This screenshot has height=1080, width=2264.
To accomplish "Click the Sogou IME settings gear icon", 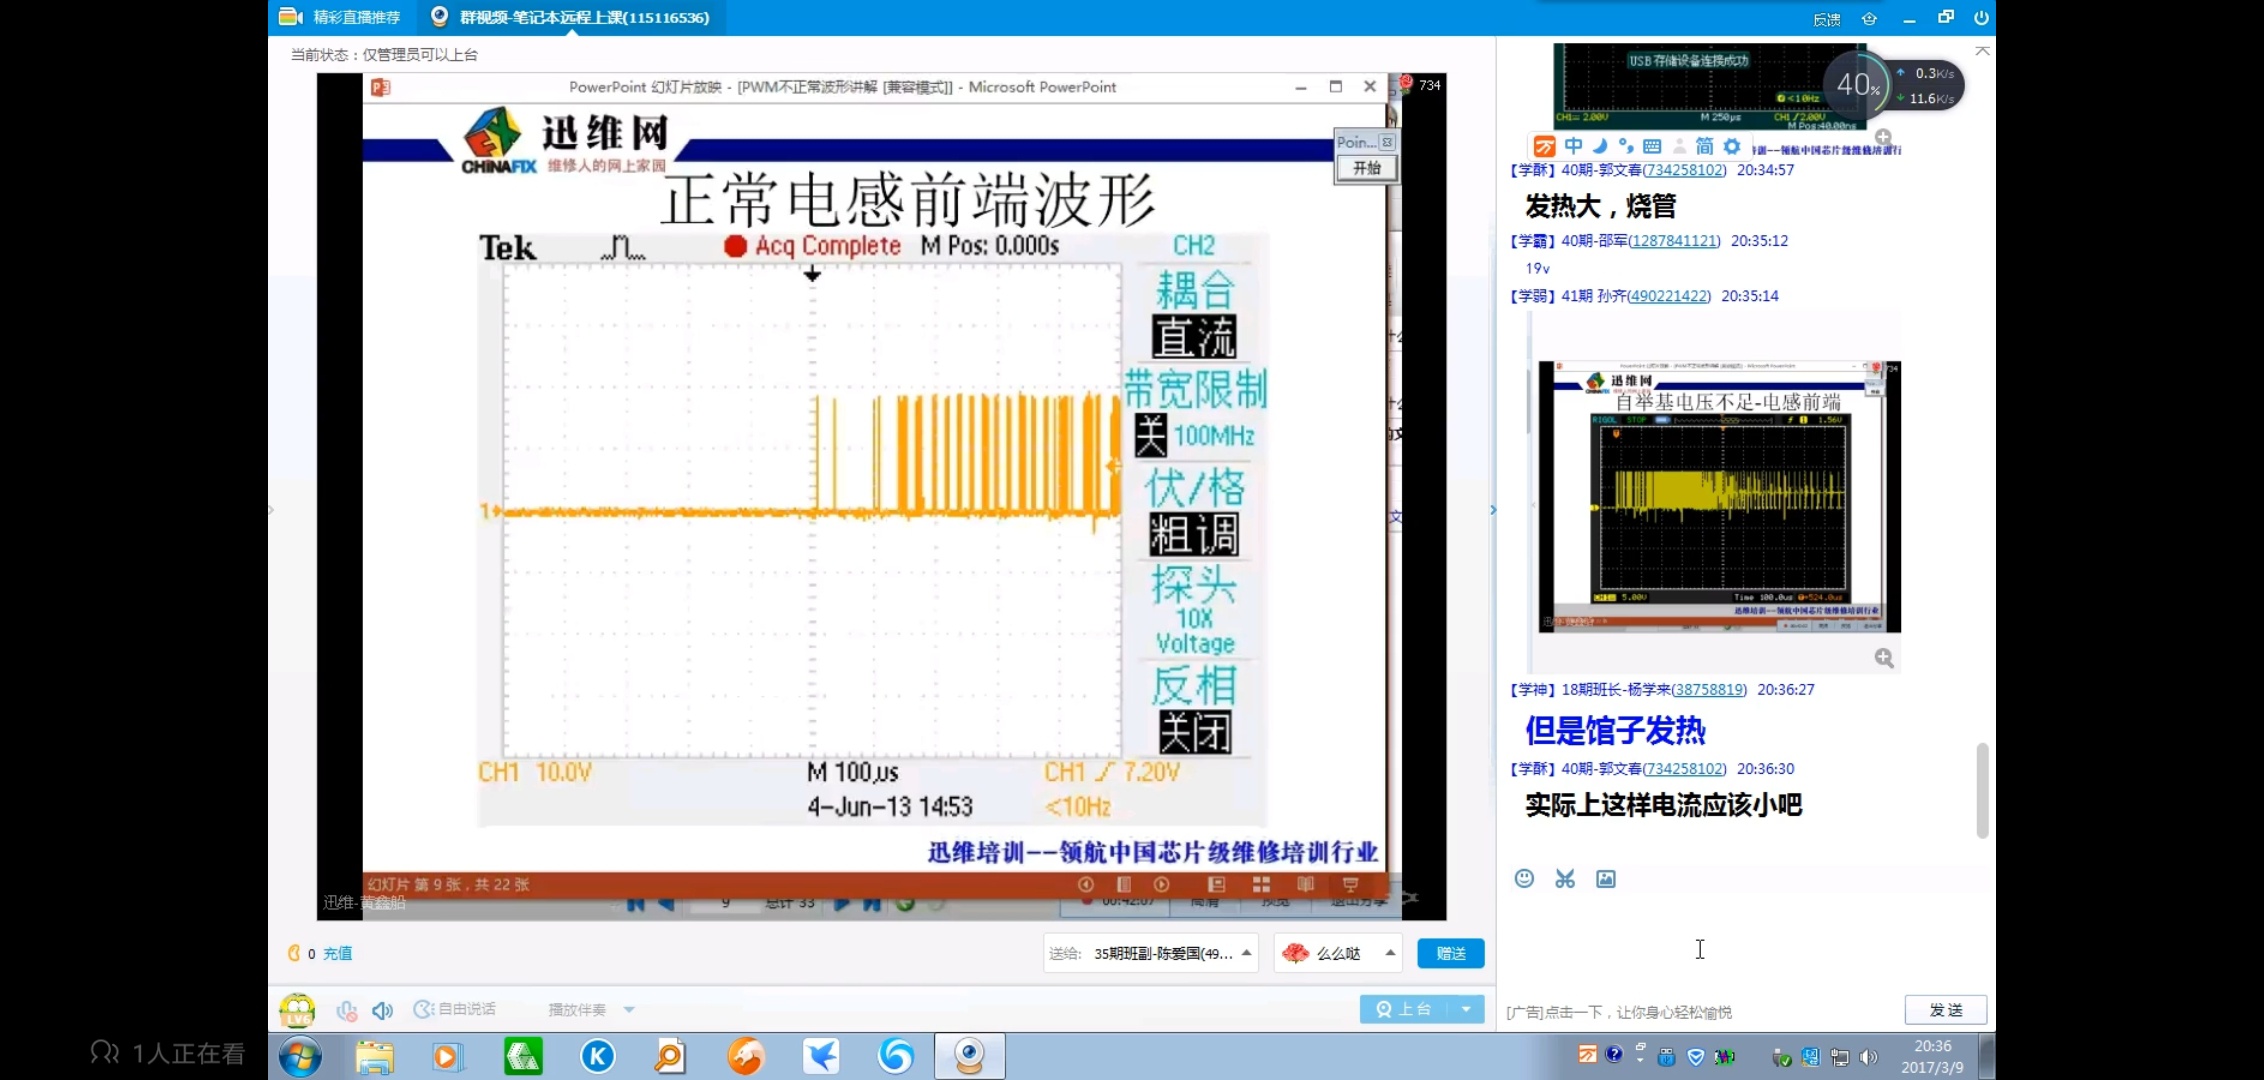I will coord(1732,146).
